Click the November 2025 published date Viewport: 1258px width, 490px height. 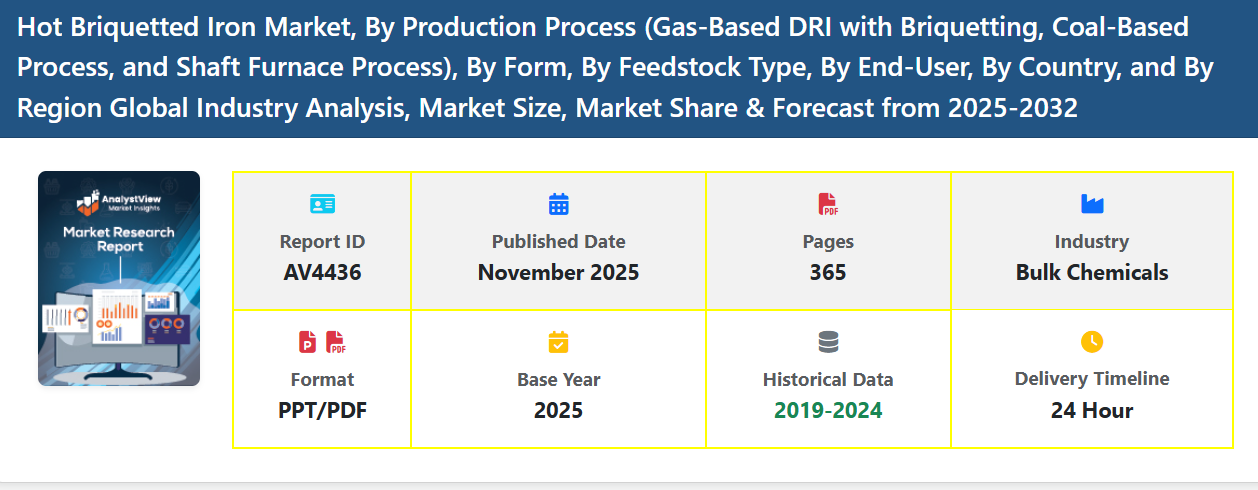tap(558, 272)
